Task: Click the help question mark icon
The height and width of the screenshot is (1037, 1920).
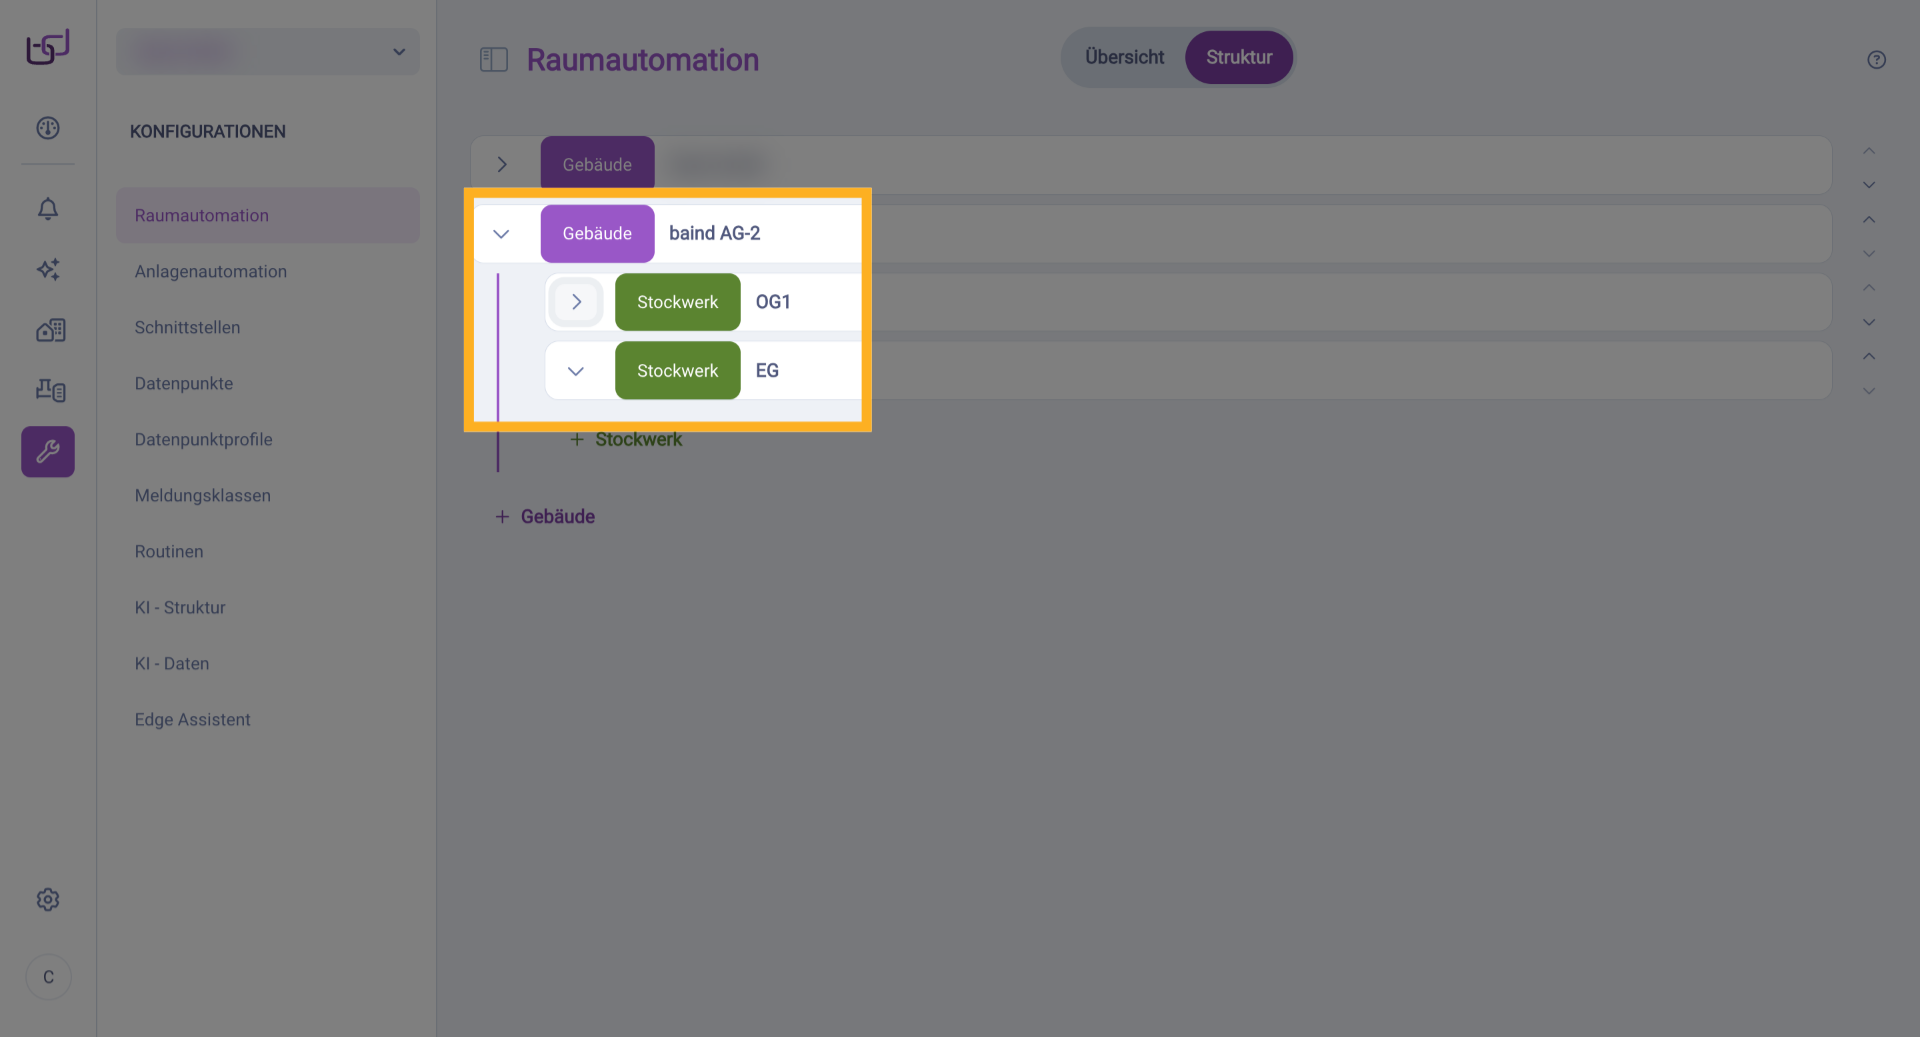Action: click(x=1876, y=60)
